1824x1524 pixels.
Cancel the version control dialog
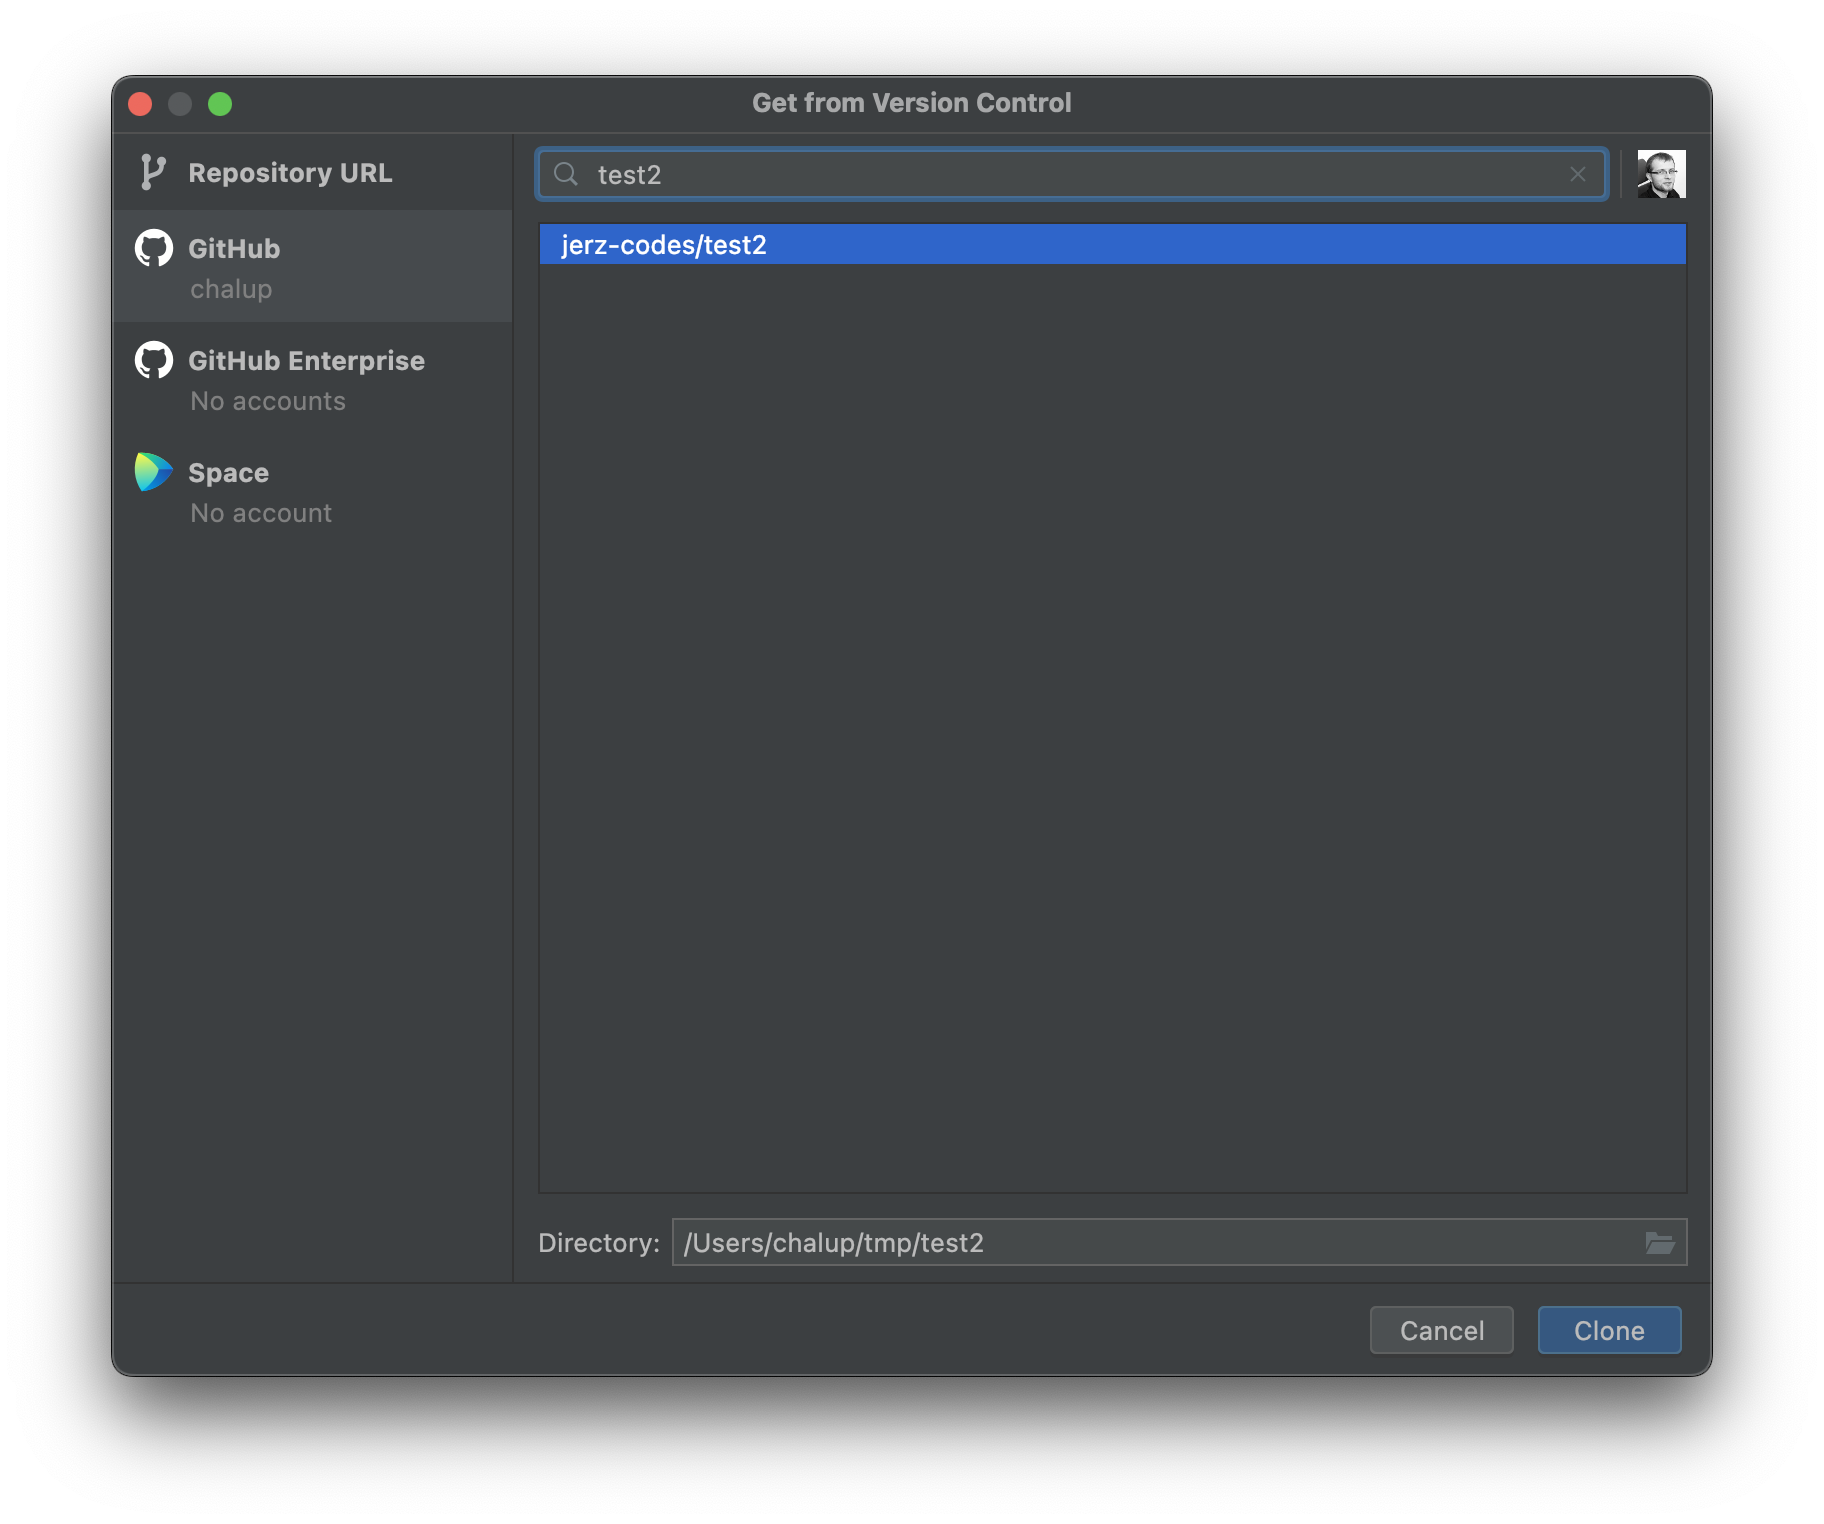(x=1441, y=1330)
